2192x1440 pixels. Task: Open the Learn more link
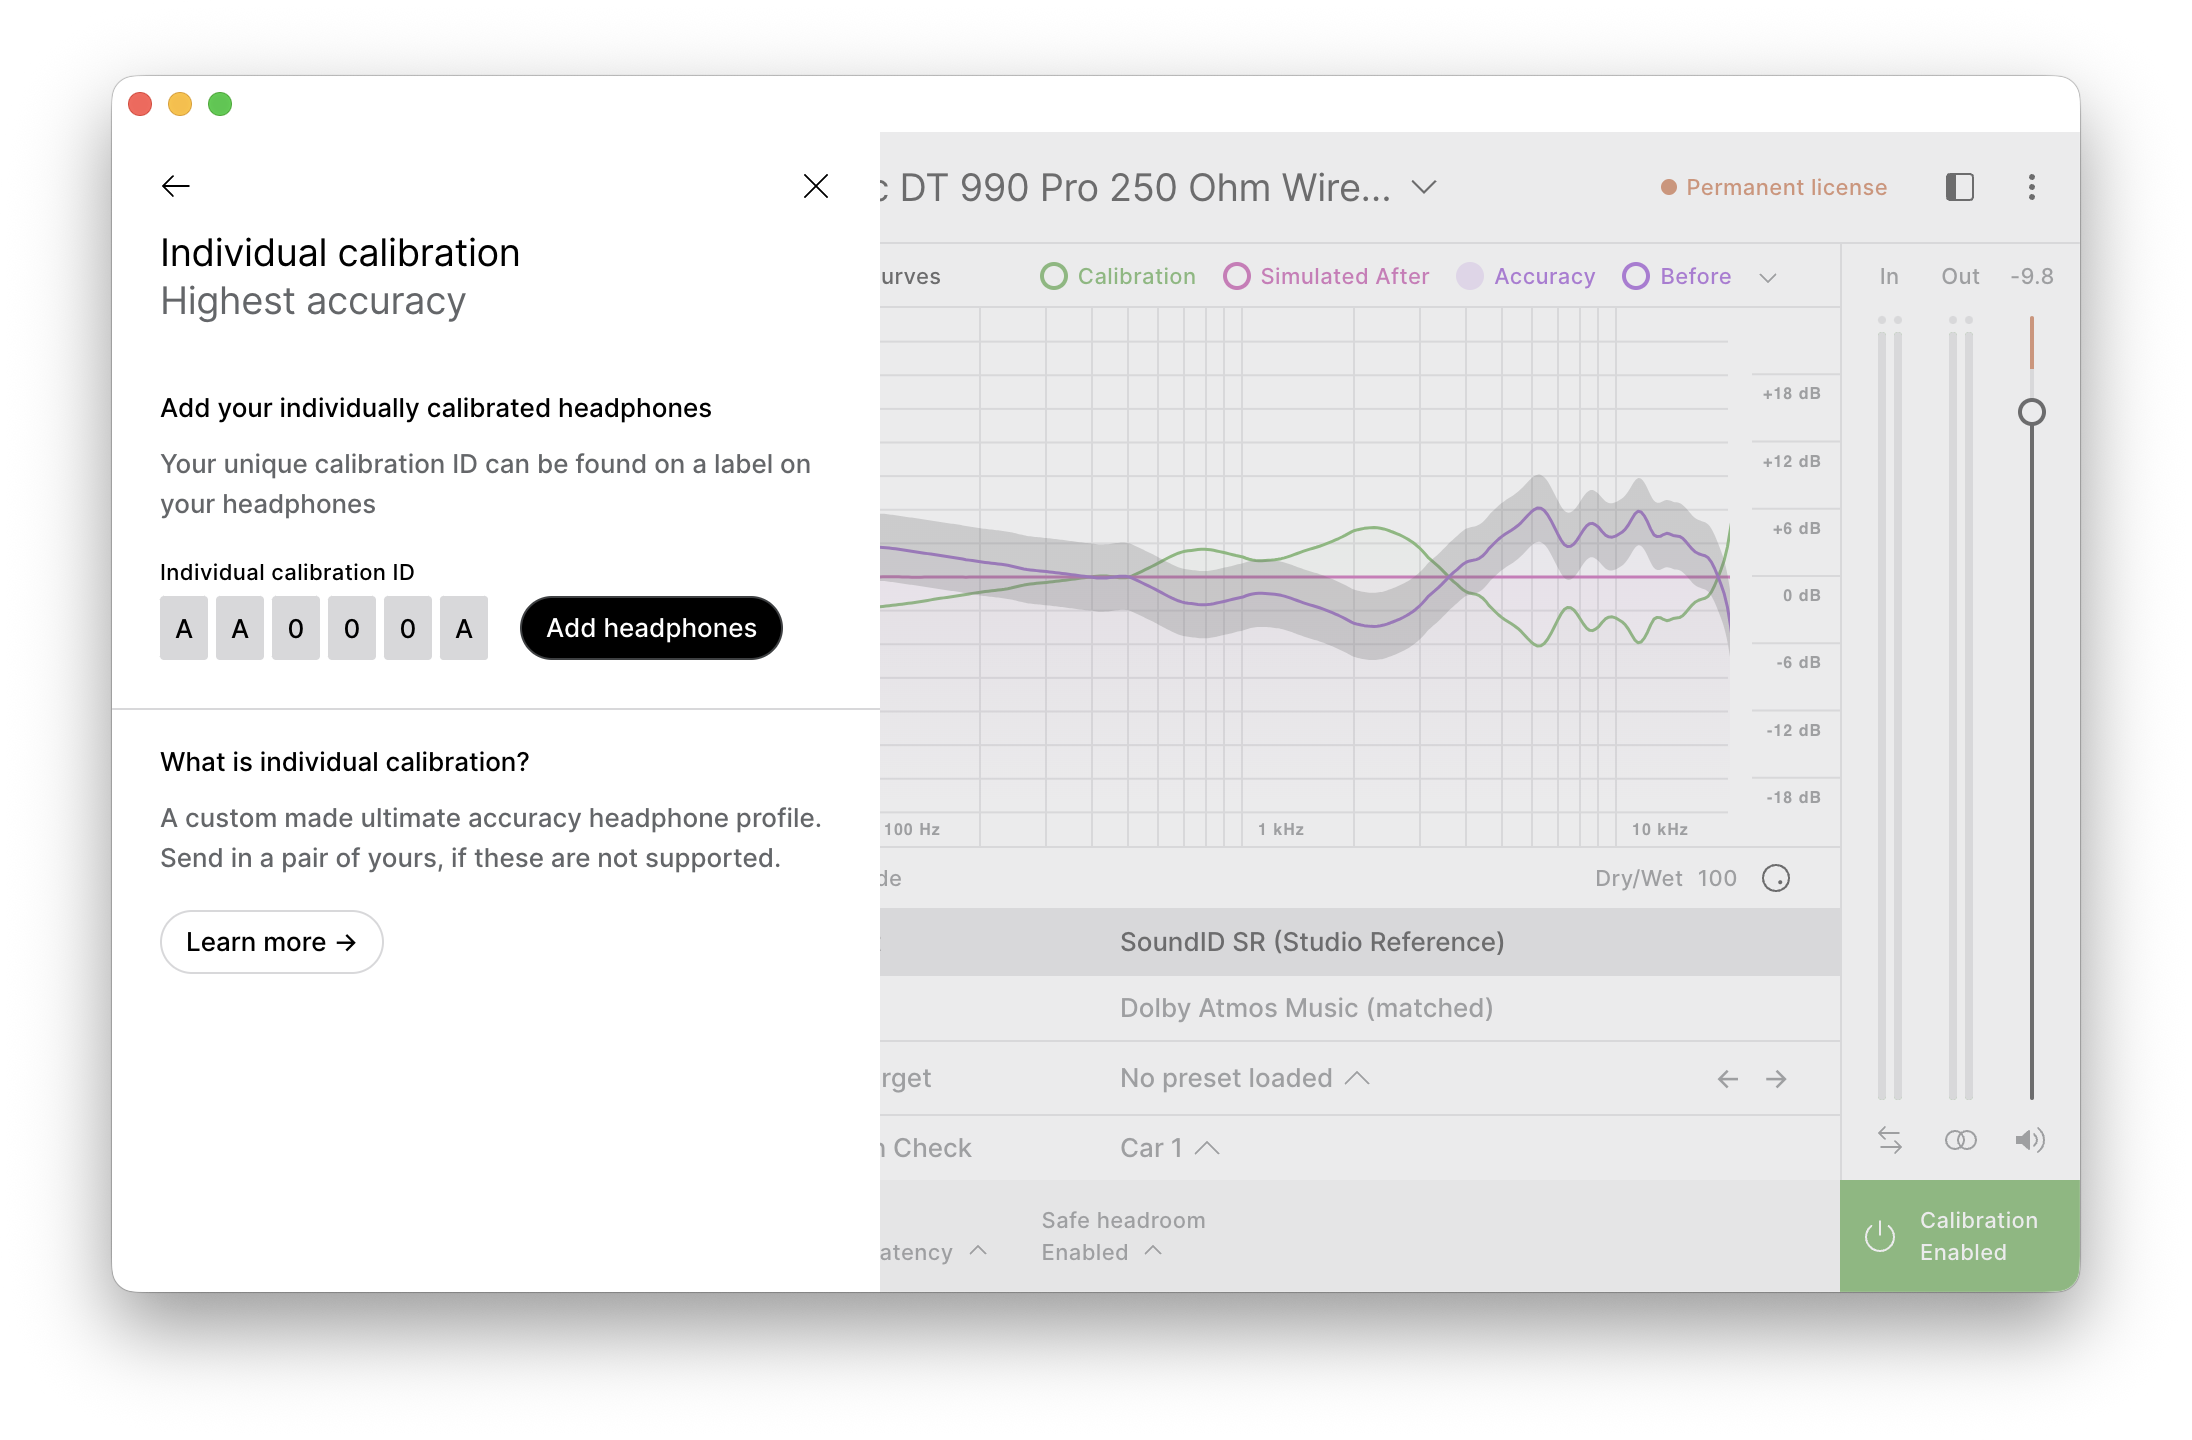[272, 942]
